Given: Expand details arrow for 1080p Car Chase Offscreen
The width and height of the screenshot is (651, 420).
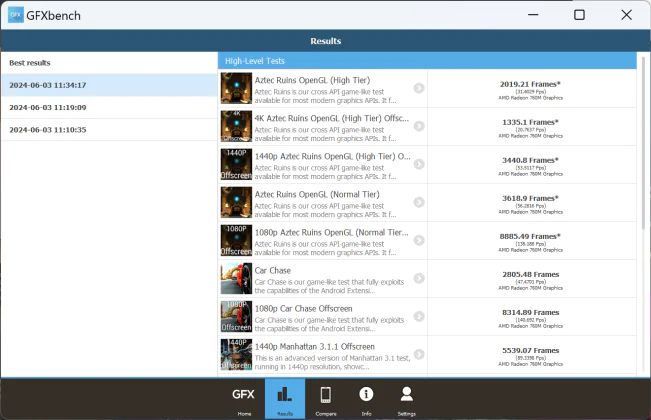Looking at the screenshot, I should click(419, 316).
